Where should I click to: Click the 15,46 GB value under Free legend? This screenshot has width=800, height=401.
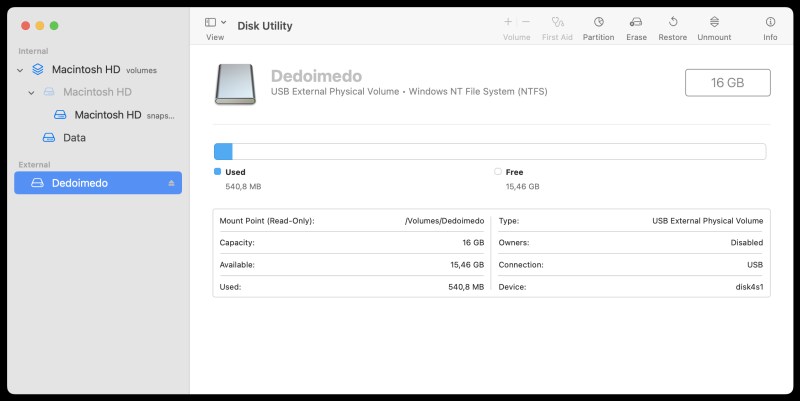tap(522, 187)
